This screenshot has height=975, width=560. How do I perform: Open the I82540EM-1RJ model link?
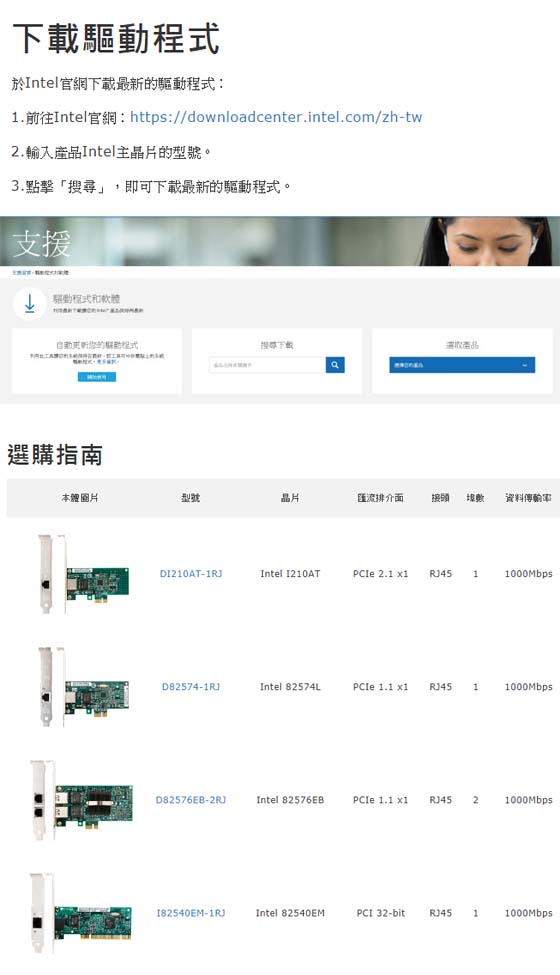point(191,913)
